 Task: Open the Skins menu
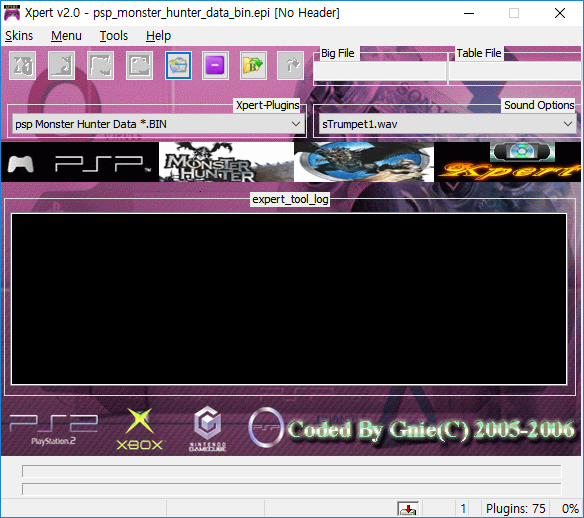click(19, 36)
